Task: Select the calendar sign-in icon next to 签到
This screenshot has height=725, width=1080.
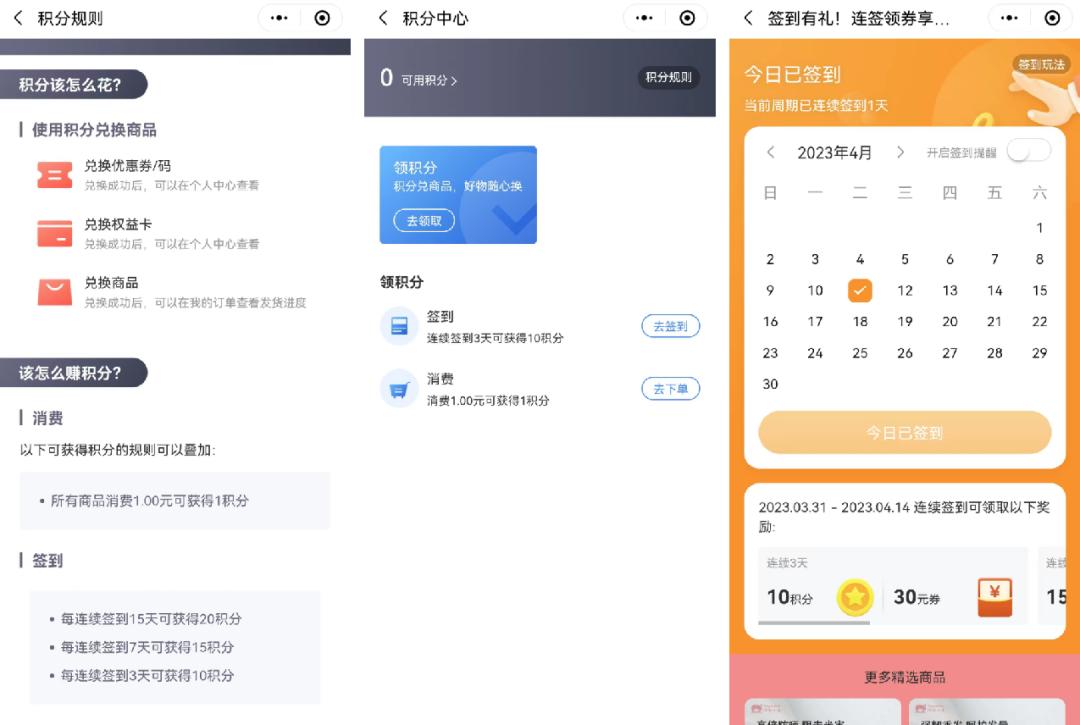Action: (399, 323)
